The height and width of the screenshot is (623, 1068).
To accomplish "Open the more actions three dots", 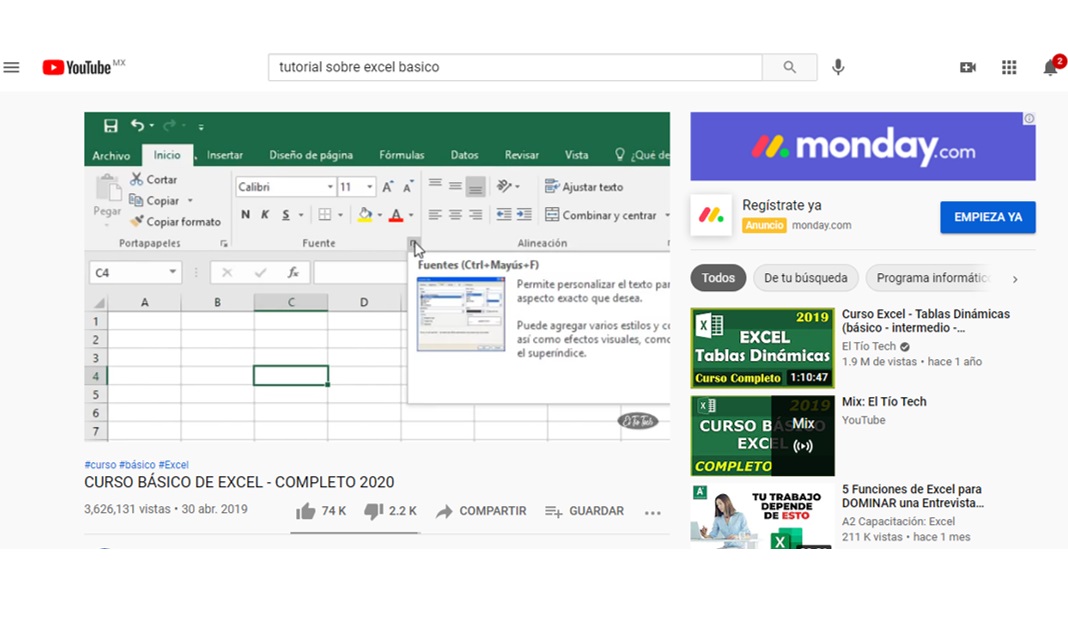I will pyautogui.click(x=653, y=513).
